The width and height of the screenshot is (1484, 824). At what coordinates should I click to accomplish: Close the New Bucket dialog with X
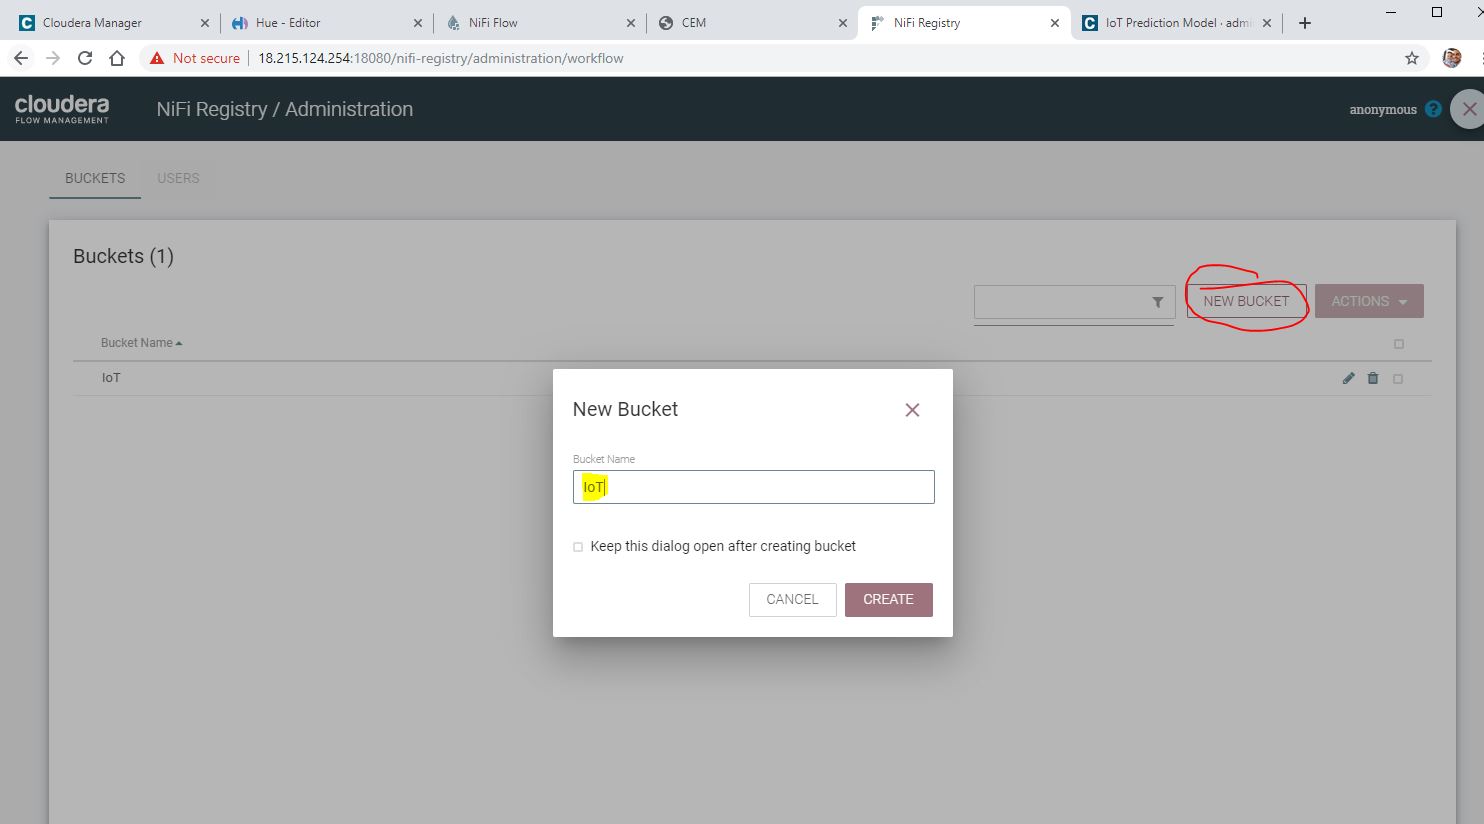tap(912, 410)
